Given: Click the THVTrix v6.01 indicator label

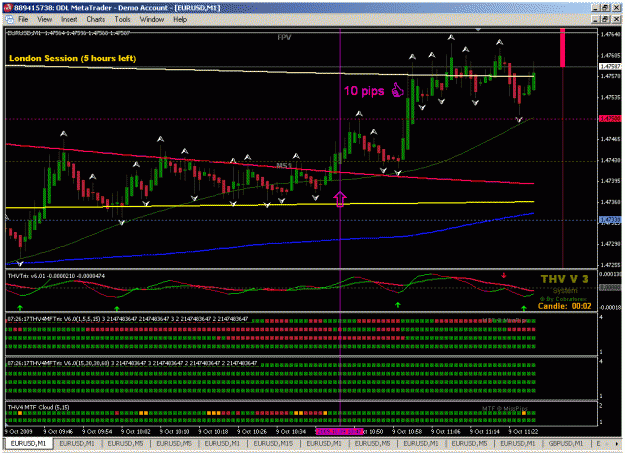Looking at the screenshot, I should click(56, 276).
